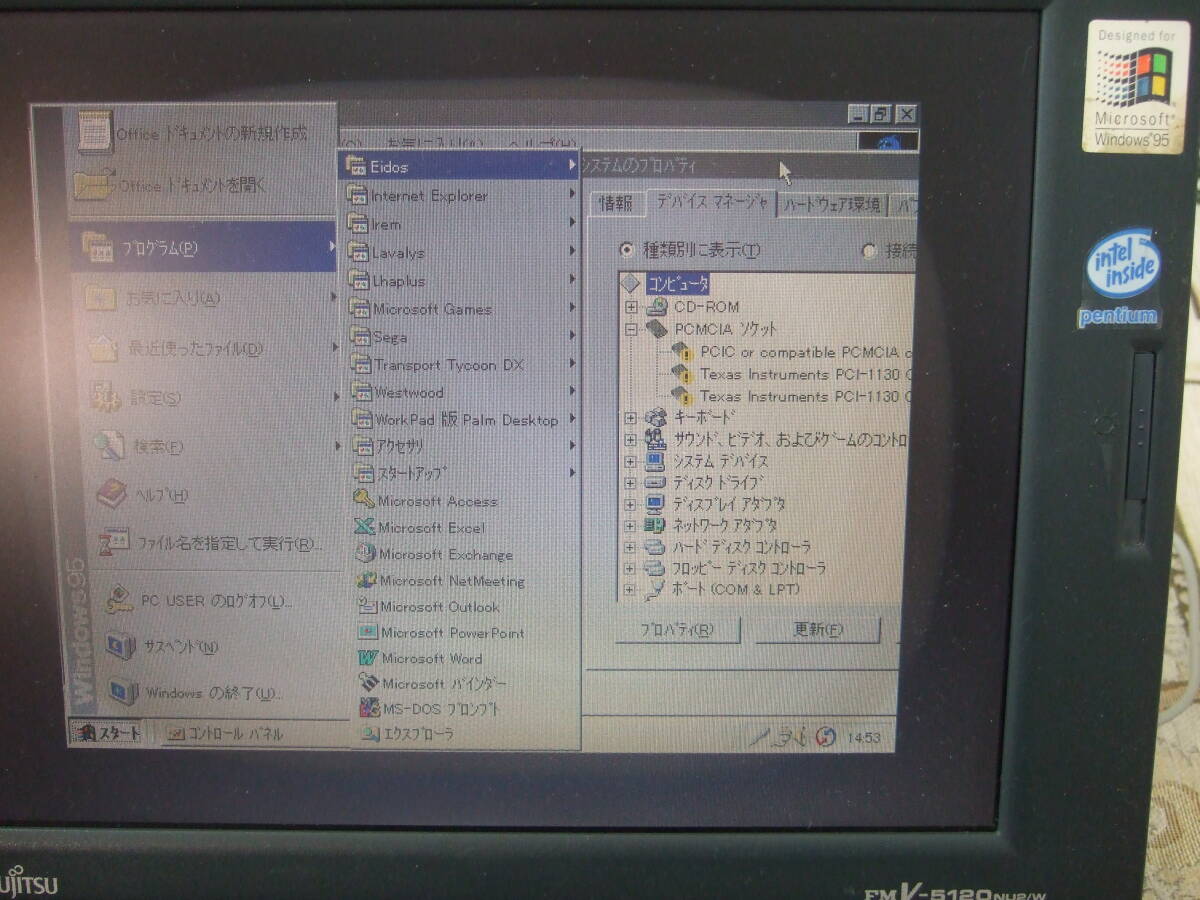
Task: Click the Sega folder icon
Action: (x=358, y=337)
